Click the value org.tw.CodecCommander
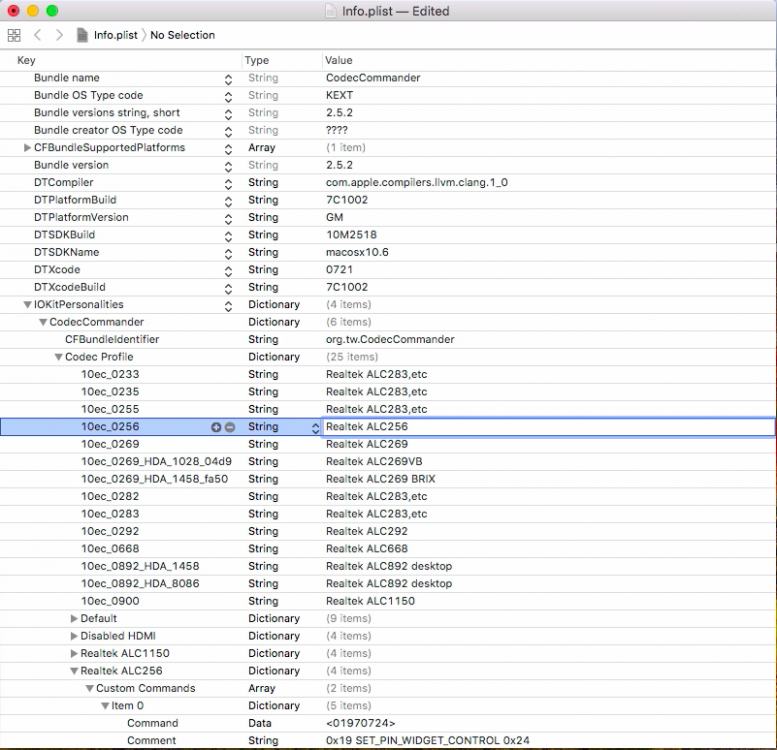The image size is (777, 750). (x=390, y=340)
